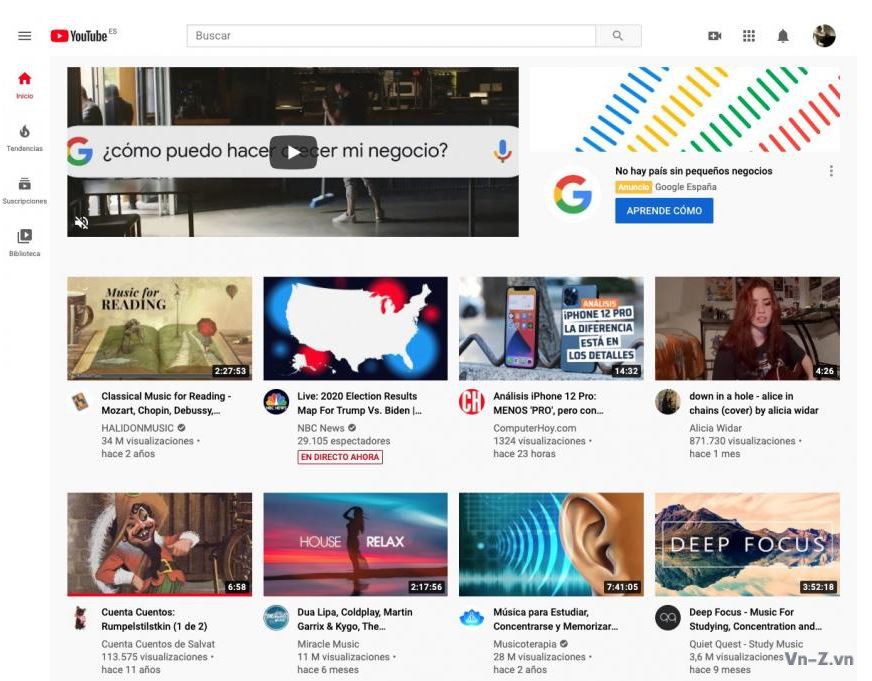Click the HALIDONMUSIC channel name
The image size is (872, 681).
[137, 428]
